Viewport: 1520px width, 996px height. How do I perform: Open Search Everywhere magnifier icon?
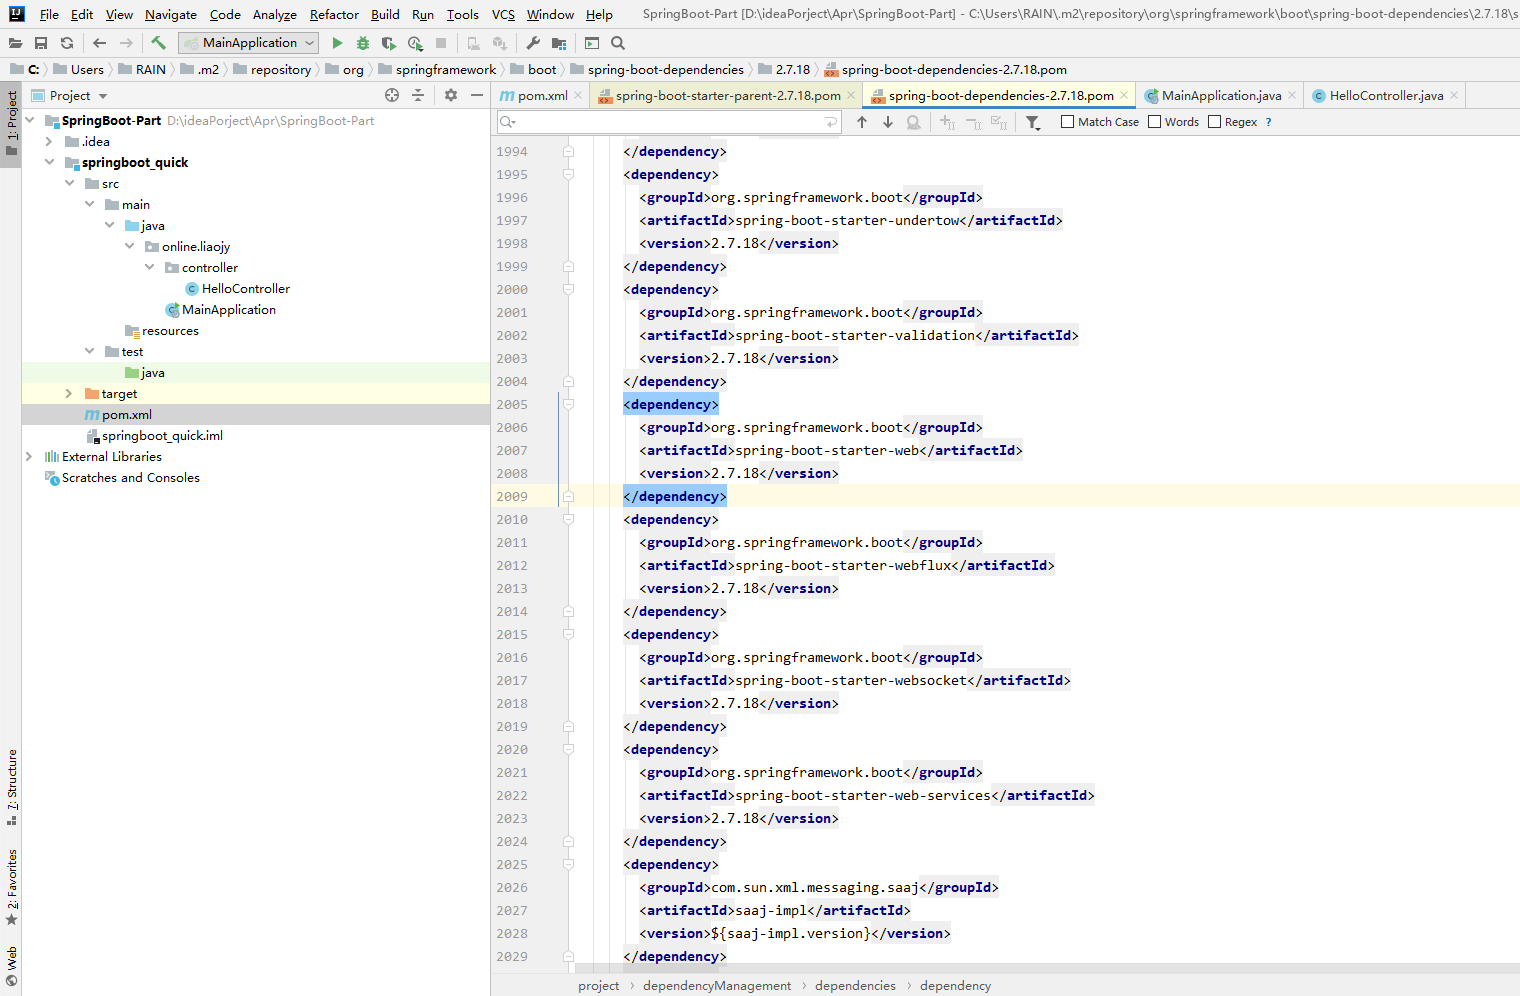coord(618,43)
